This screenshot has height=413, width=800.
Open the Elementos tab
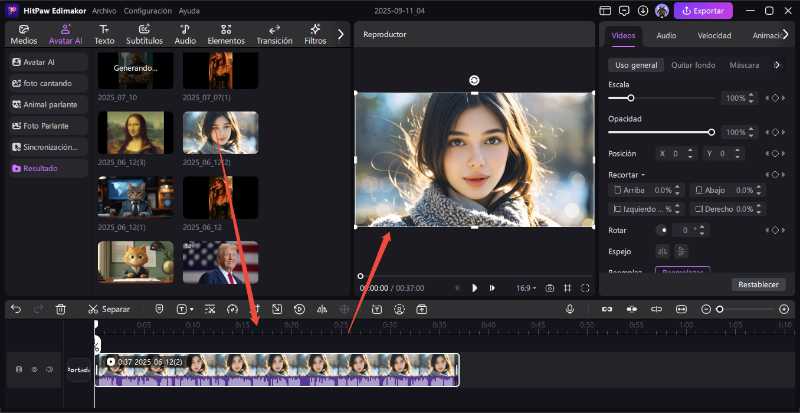(x=226, y=35)
